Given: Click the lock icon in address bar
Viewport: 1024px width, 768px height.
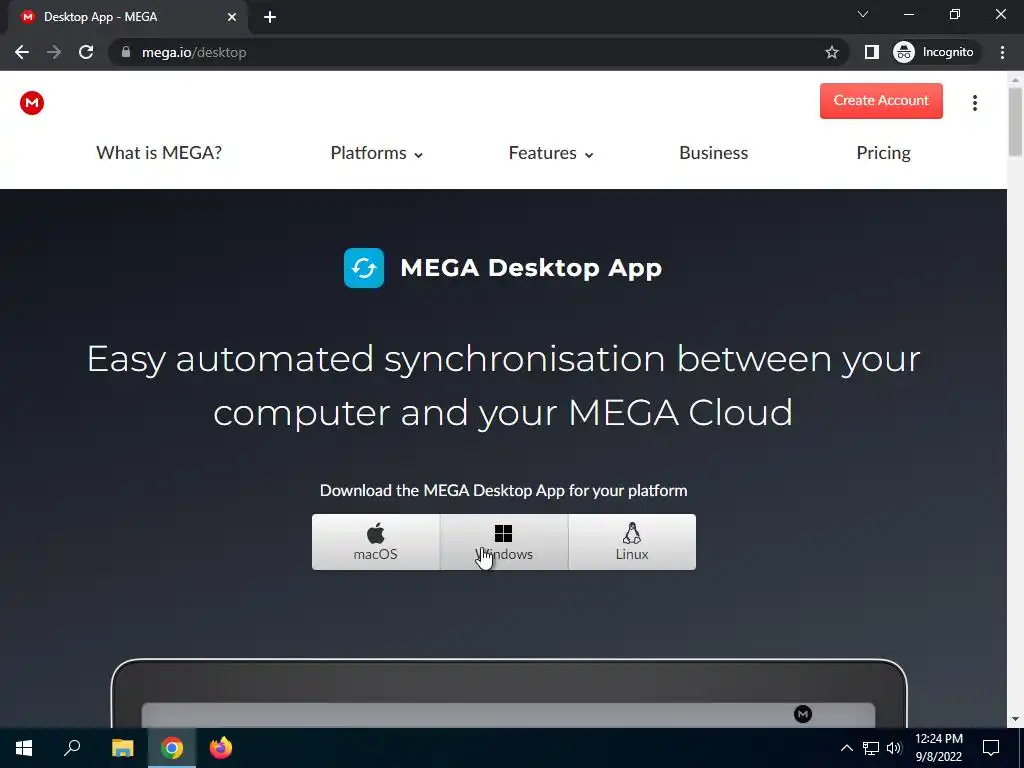Looking at the screenshot, I should [126, 52].
